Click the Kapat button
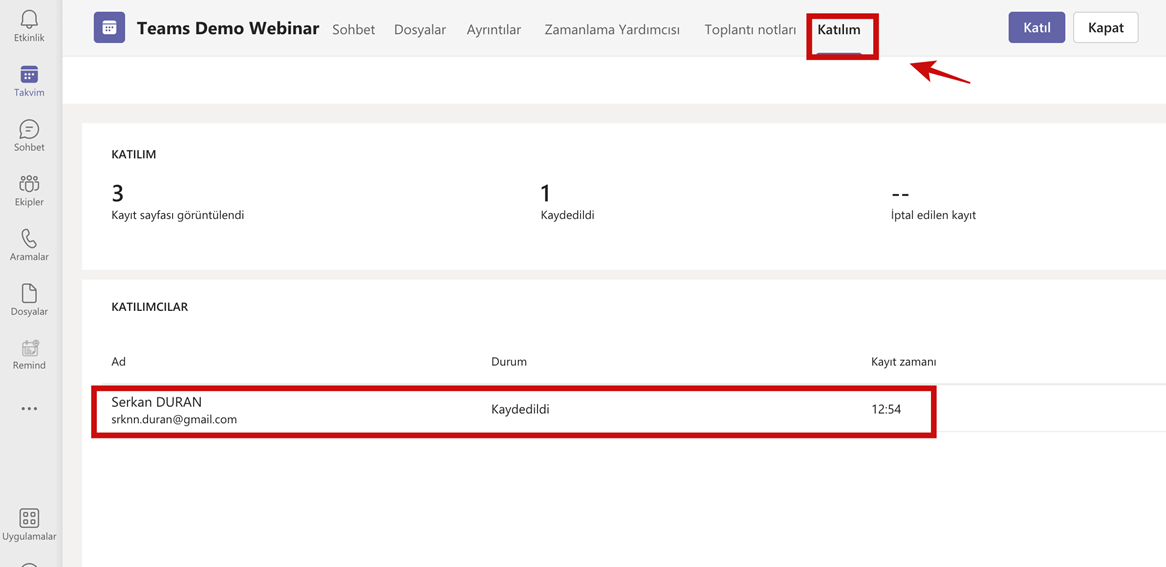1166x567 pixels. click(1106, 28)
